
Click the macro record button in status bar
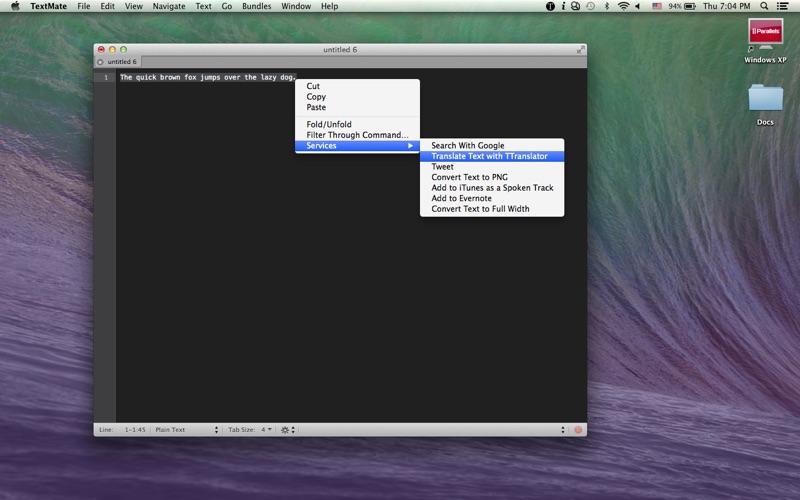tap(578, 430)
